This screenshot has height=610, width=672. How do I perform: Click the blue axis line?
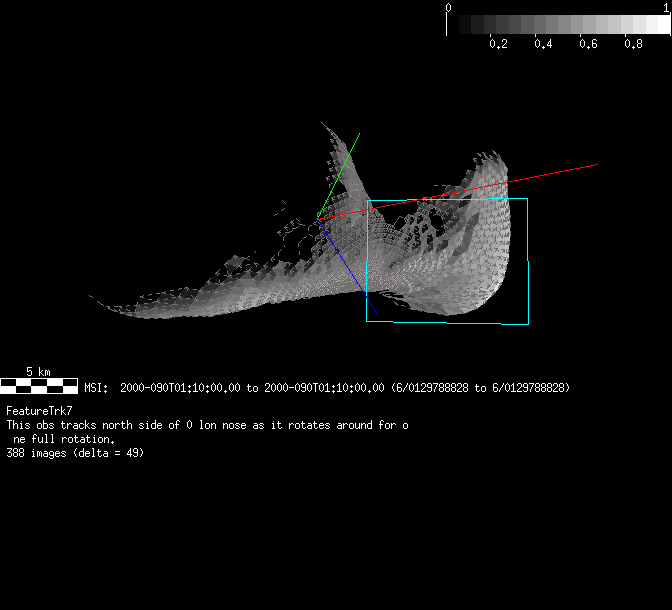pos(350,270)
